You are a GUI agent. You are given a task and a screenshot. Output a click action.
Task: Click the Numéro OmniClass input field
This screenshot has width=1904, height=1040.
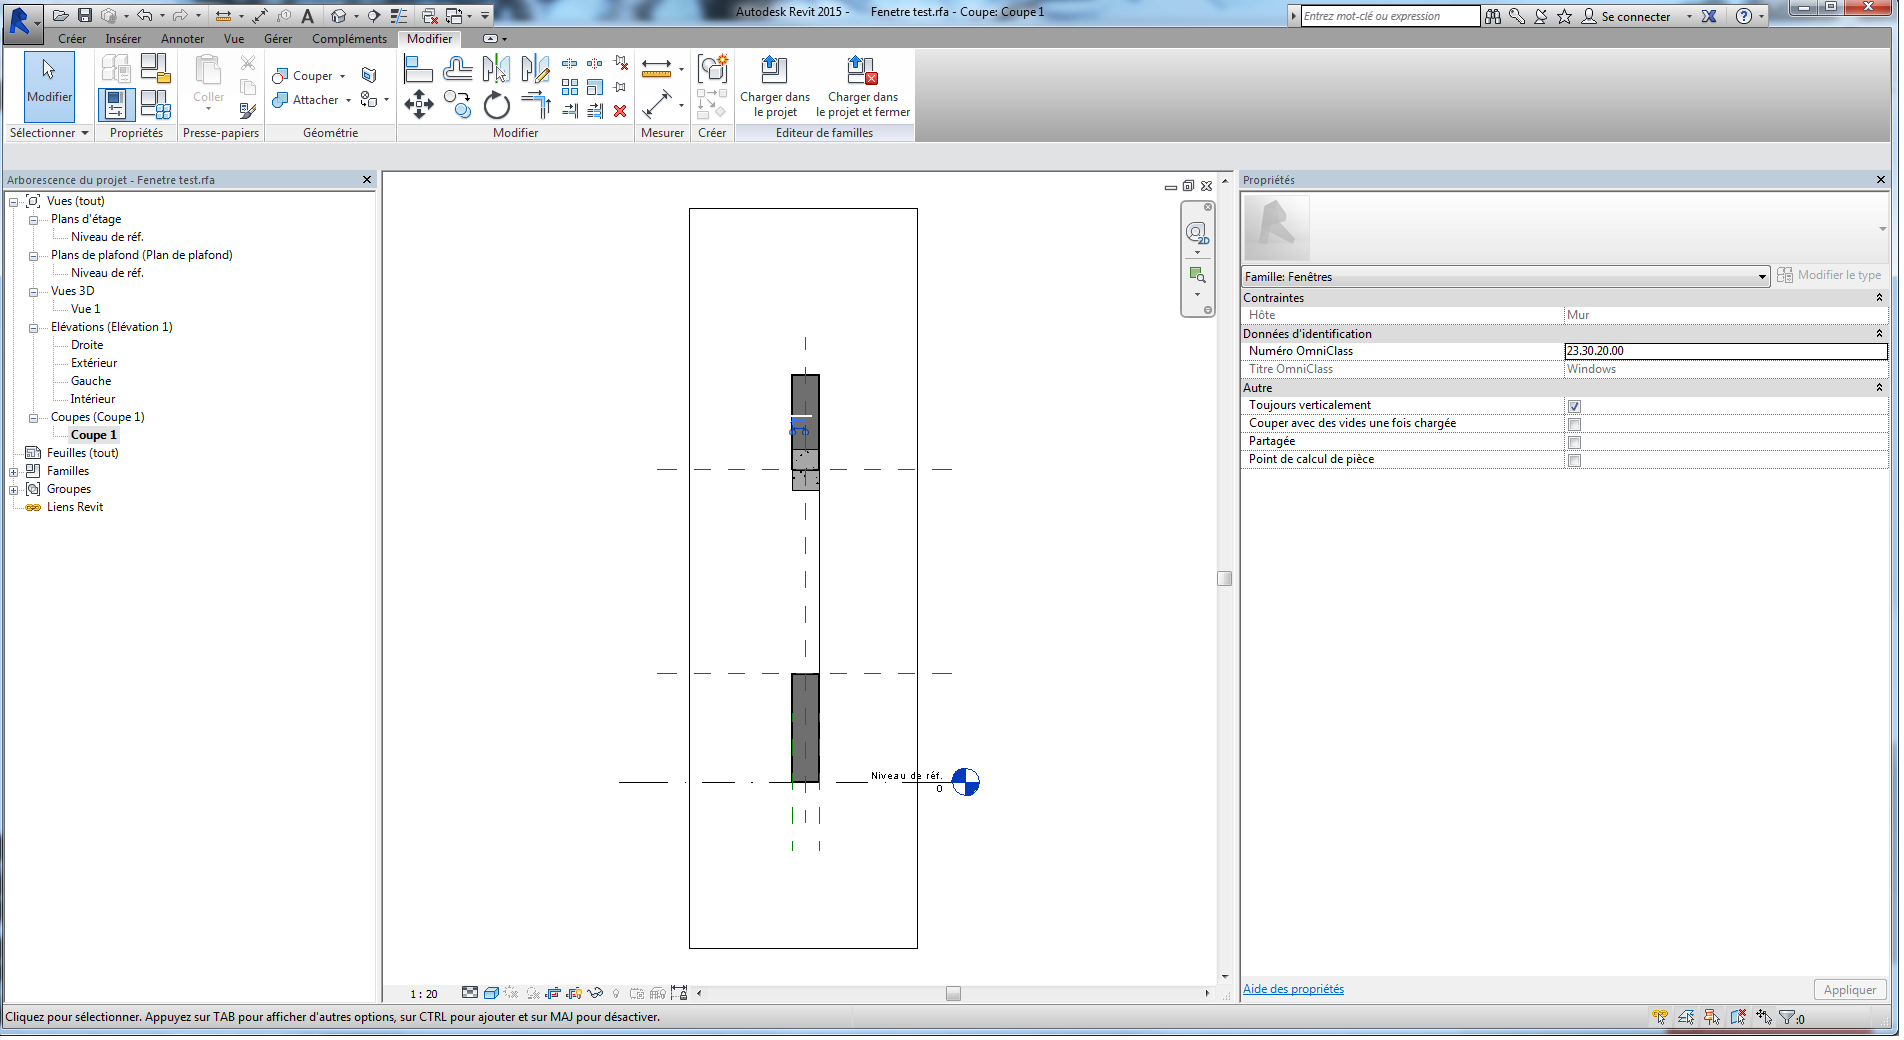coord(1724,351)
